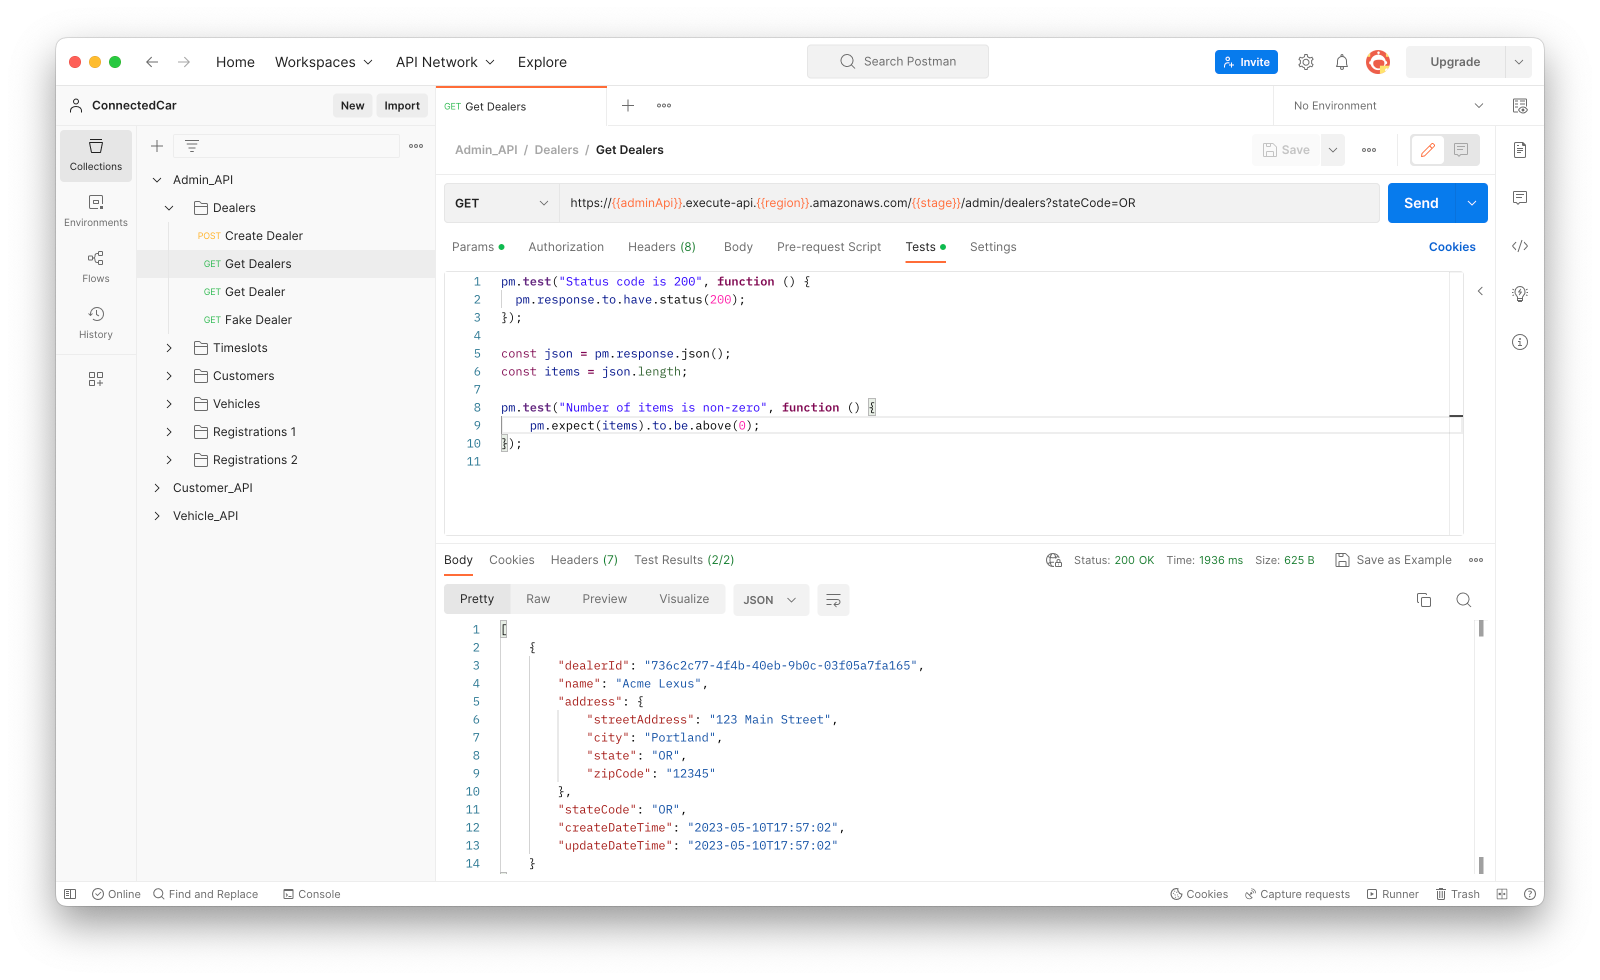Open the environment quick look icon
This screenshot has height=980, width=1600.
1520,106
